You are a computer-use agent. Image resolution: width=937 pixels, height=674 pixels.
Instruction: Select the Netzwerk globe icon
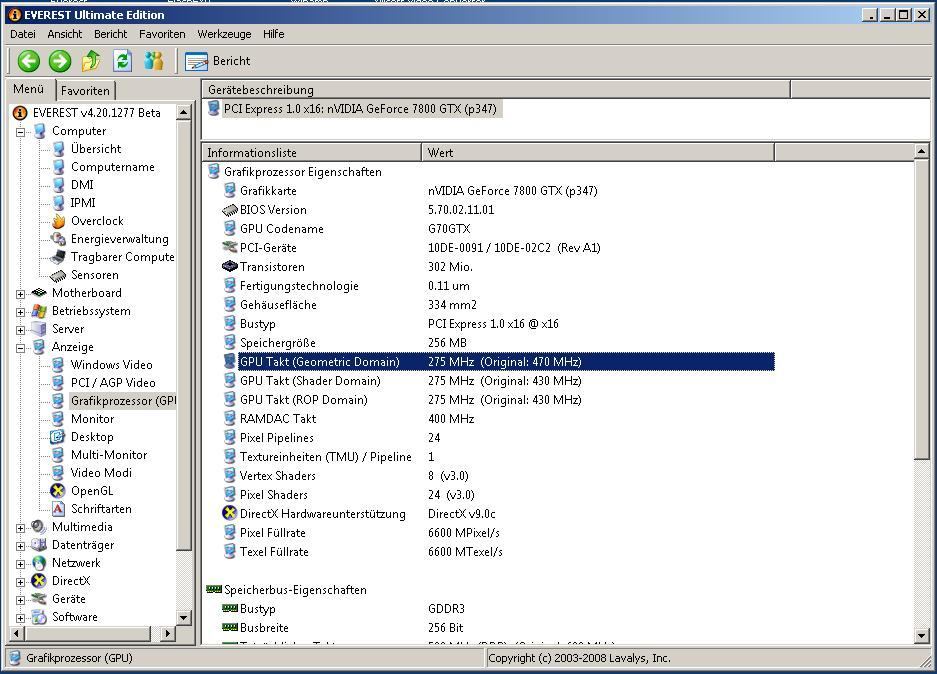[x=39, y=563]
